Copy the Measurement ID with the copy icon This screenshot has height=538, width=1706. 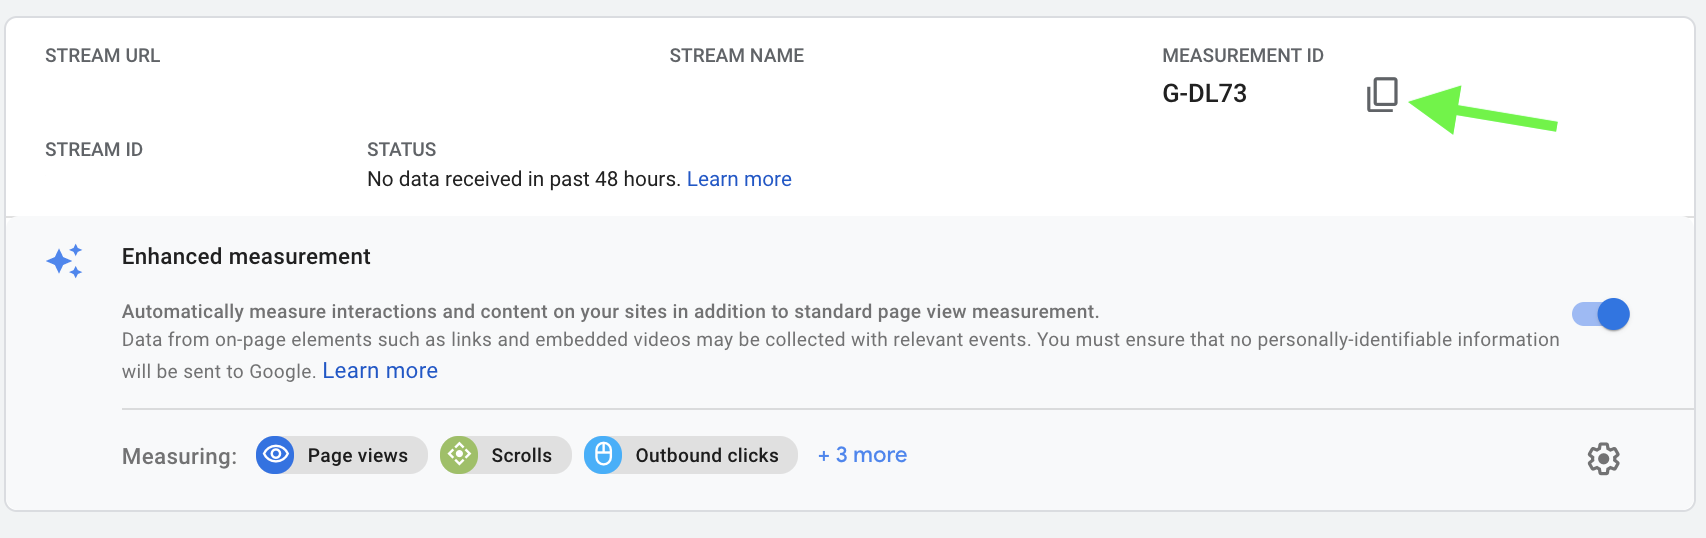coord(1382,95)
